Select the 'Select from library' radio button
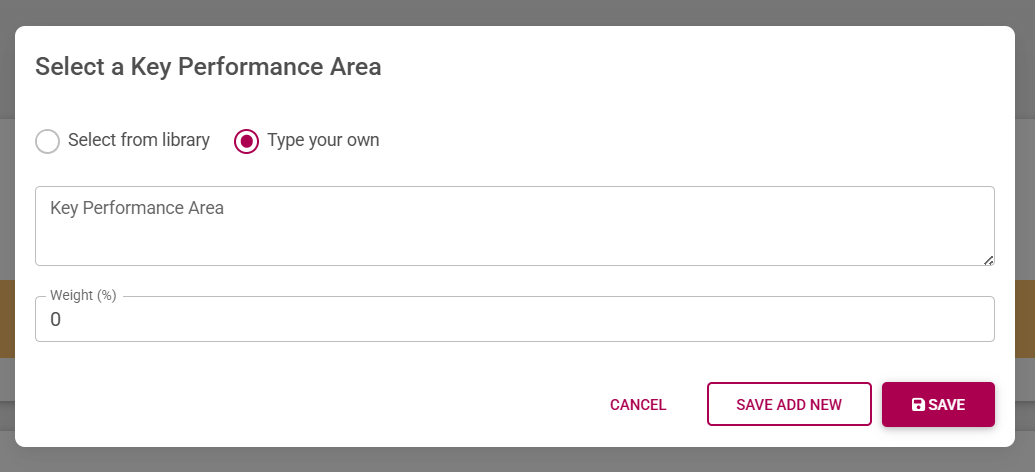Image resolution: width=1035 pixels, height=472 pixels. [48, 141]
